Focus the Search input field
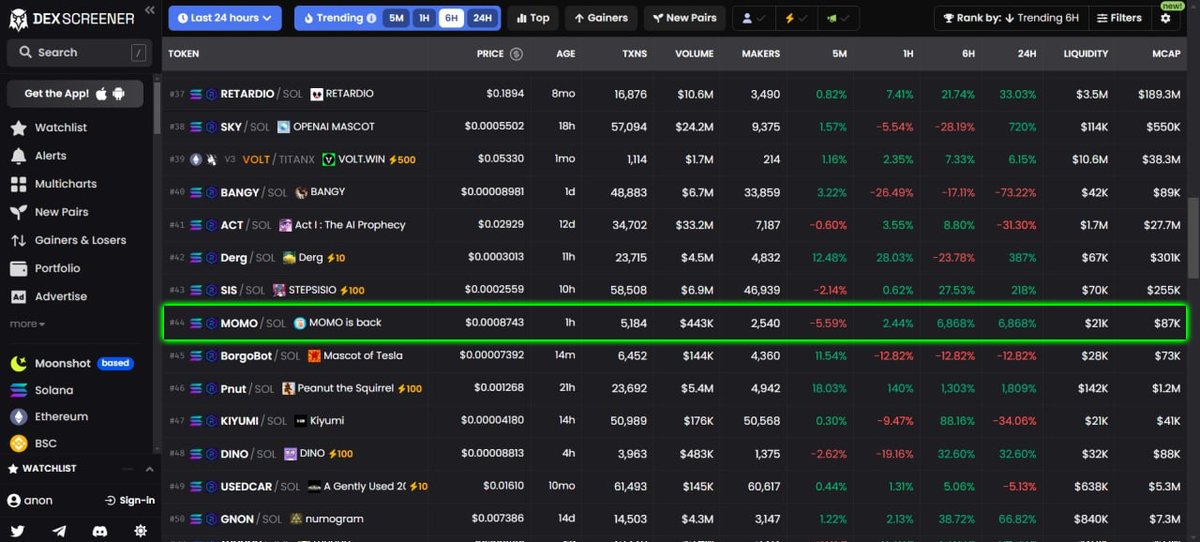 pyautogui.click(x=79, y=52)
